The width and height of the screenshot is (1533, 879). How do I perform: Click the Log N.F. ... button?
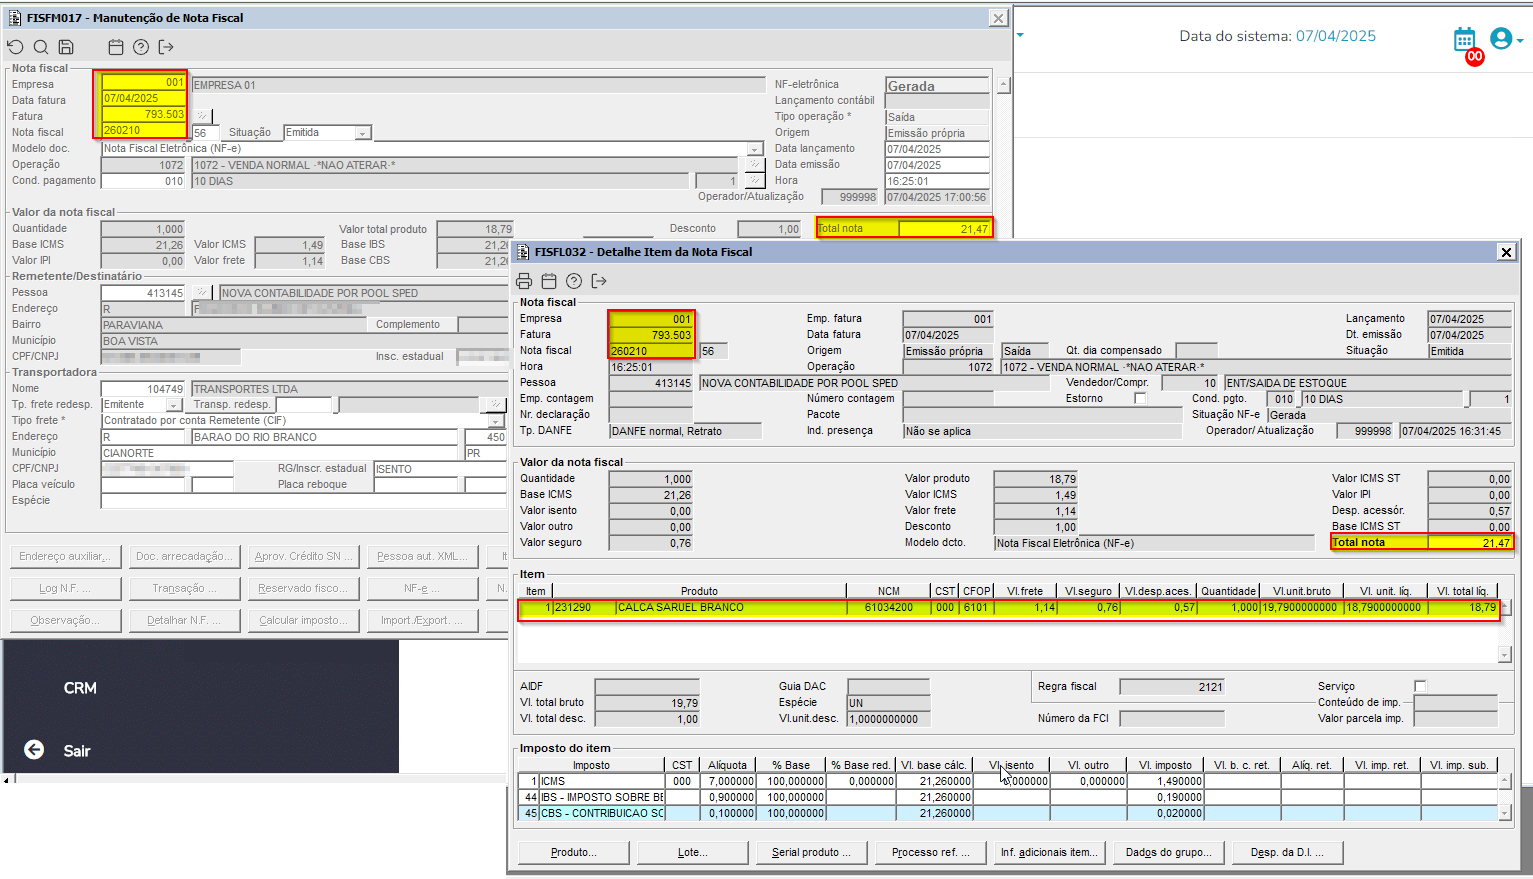(x=66, y=588)
